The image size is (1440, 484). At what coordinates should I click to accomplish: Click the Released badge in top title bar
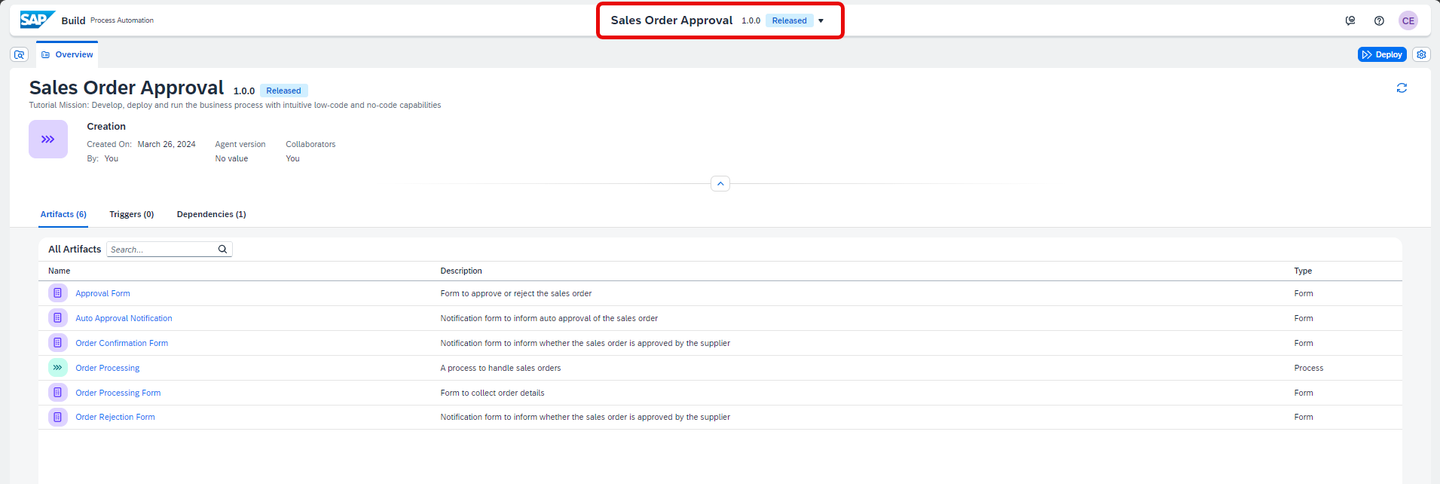(x=789, y=21)
